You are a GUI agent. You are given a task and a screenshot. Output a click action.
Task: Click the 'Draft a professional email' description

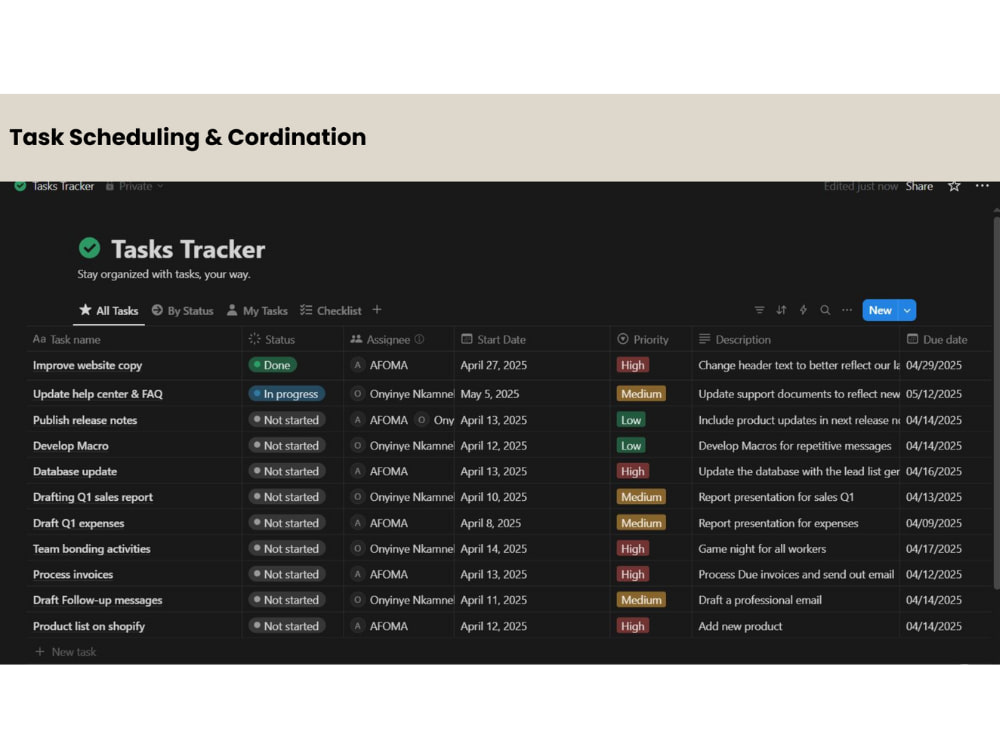pyautogui.click(x=760, y=599)
